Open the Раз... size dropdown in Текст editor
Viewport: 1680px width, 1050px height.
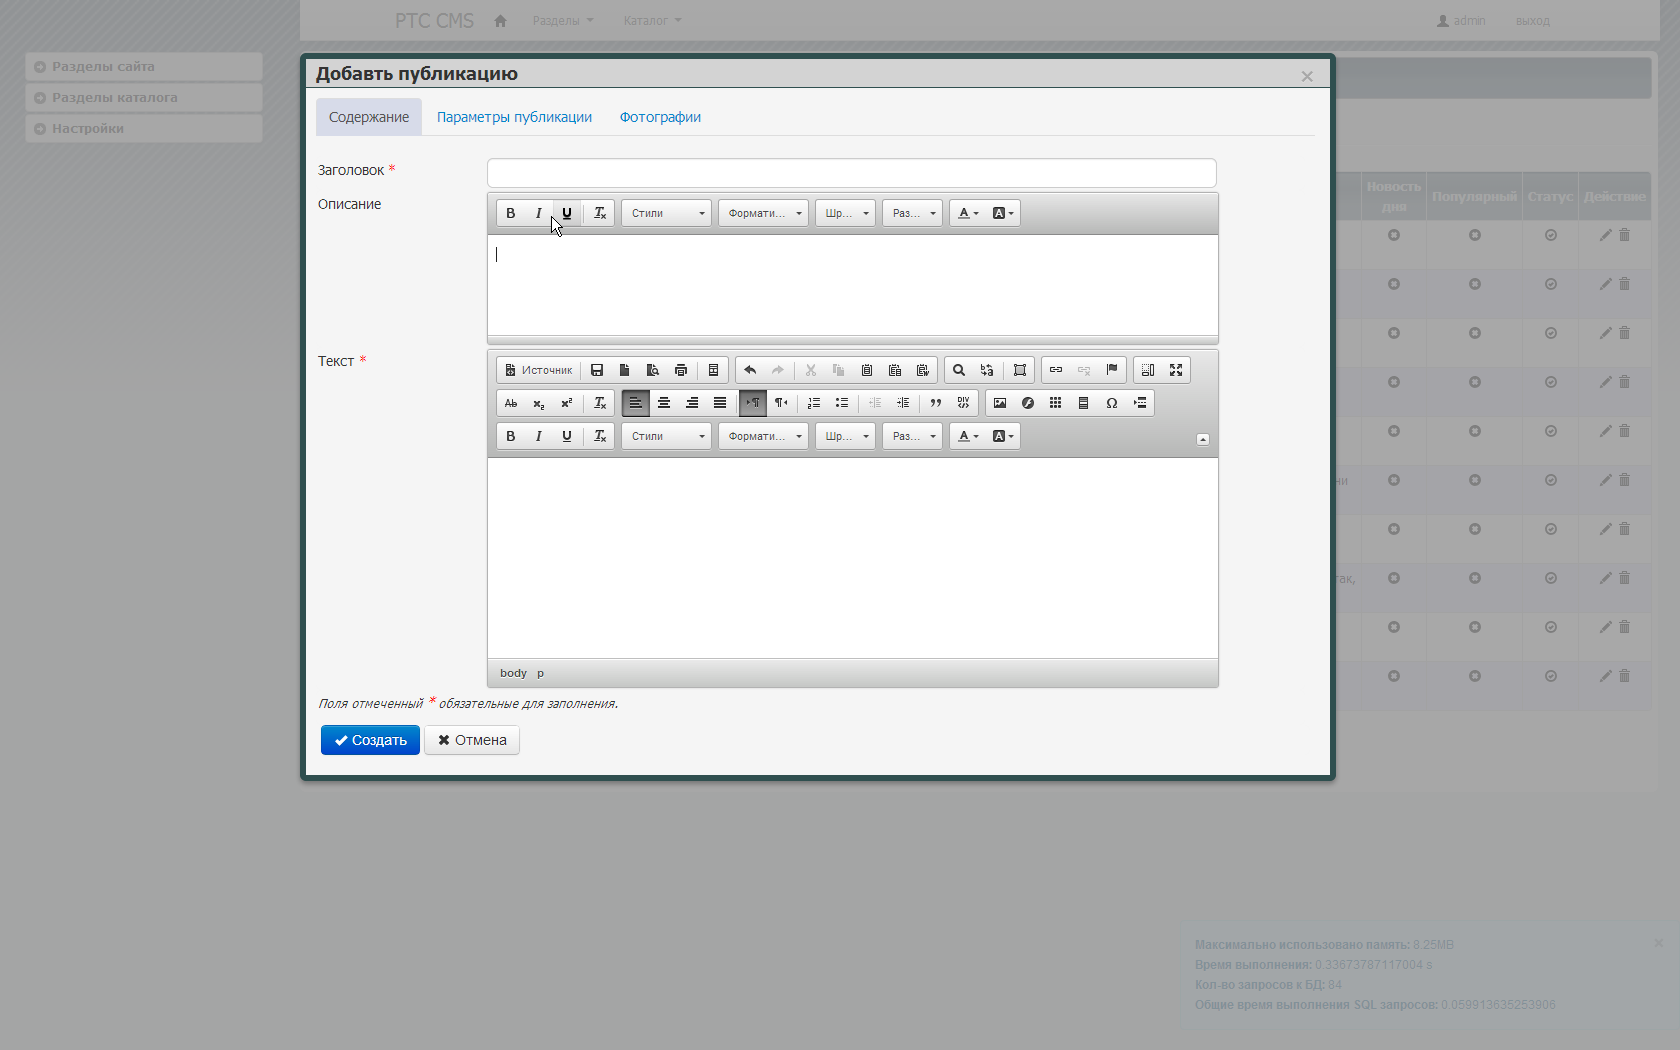point(912,436)
